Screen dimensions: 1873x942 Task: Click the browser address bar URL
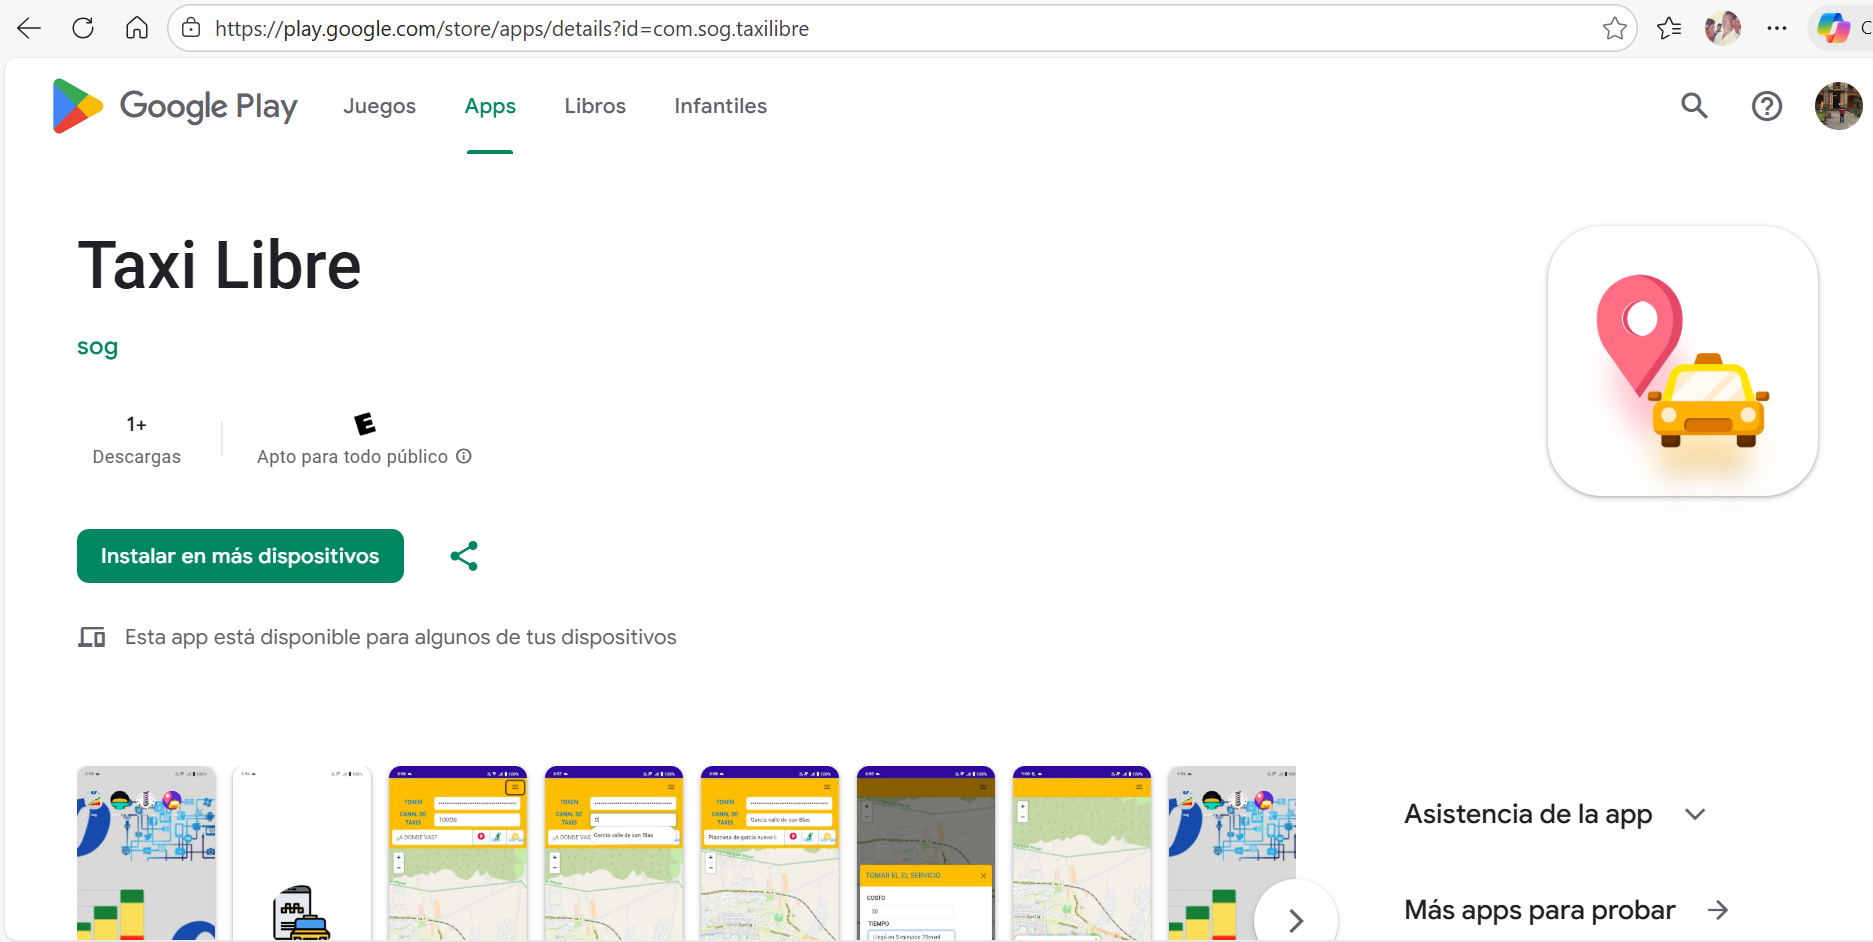pos(512,29)
